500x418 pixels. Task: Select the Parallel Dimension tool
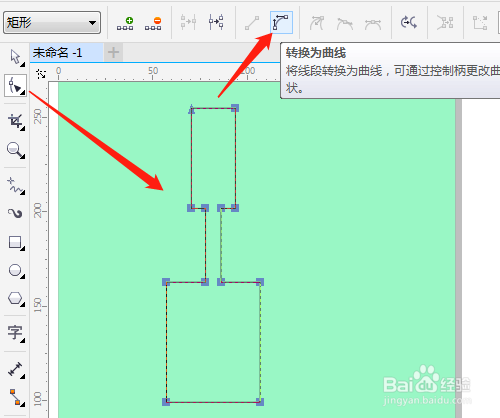pos(16,370)
